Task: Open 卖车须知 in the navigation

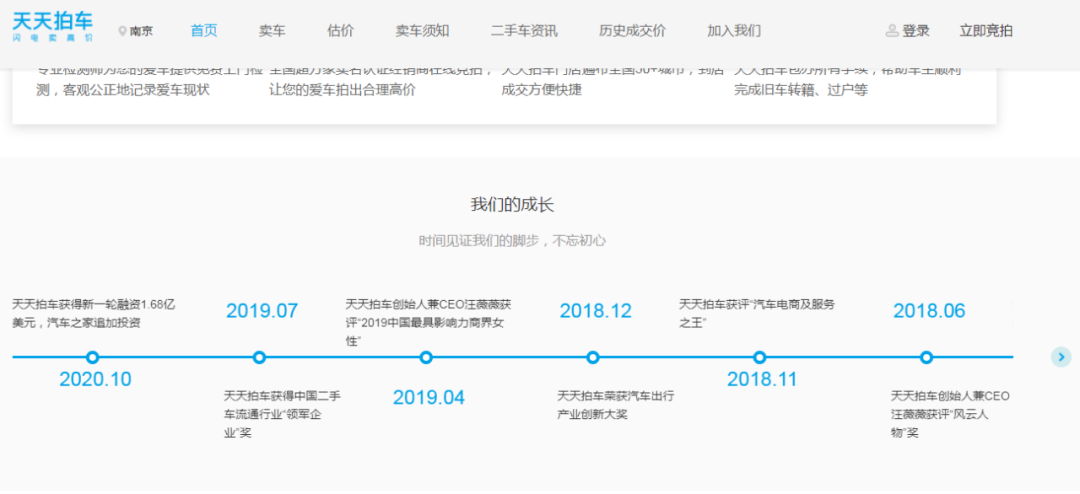Action: (x=422, y=31)
